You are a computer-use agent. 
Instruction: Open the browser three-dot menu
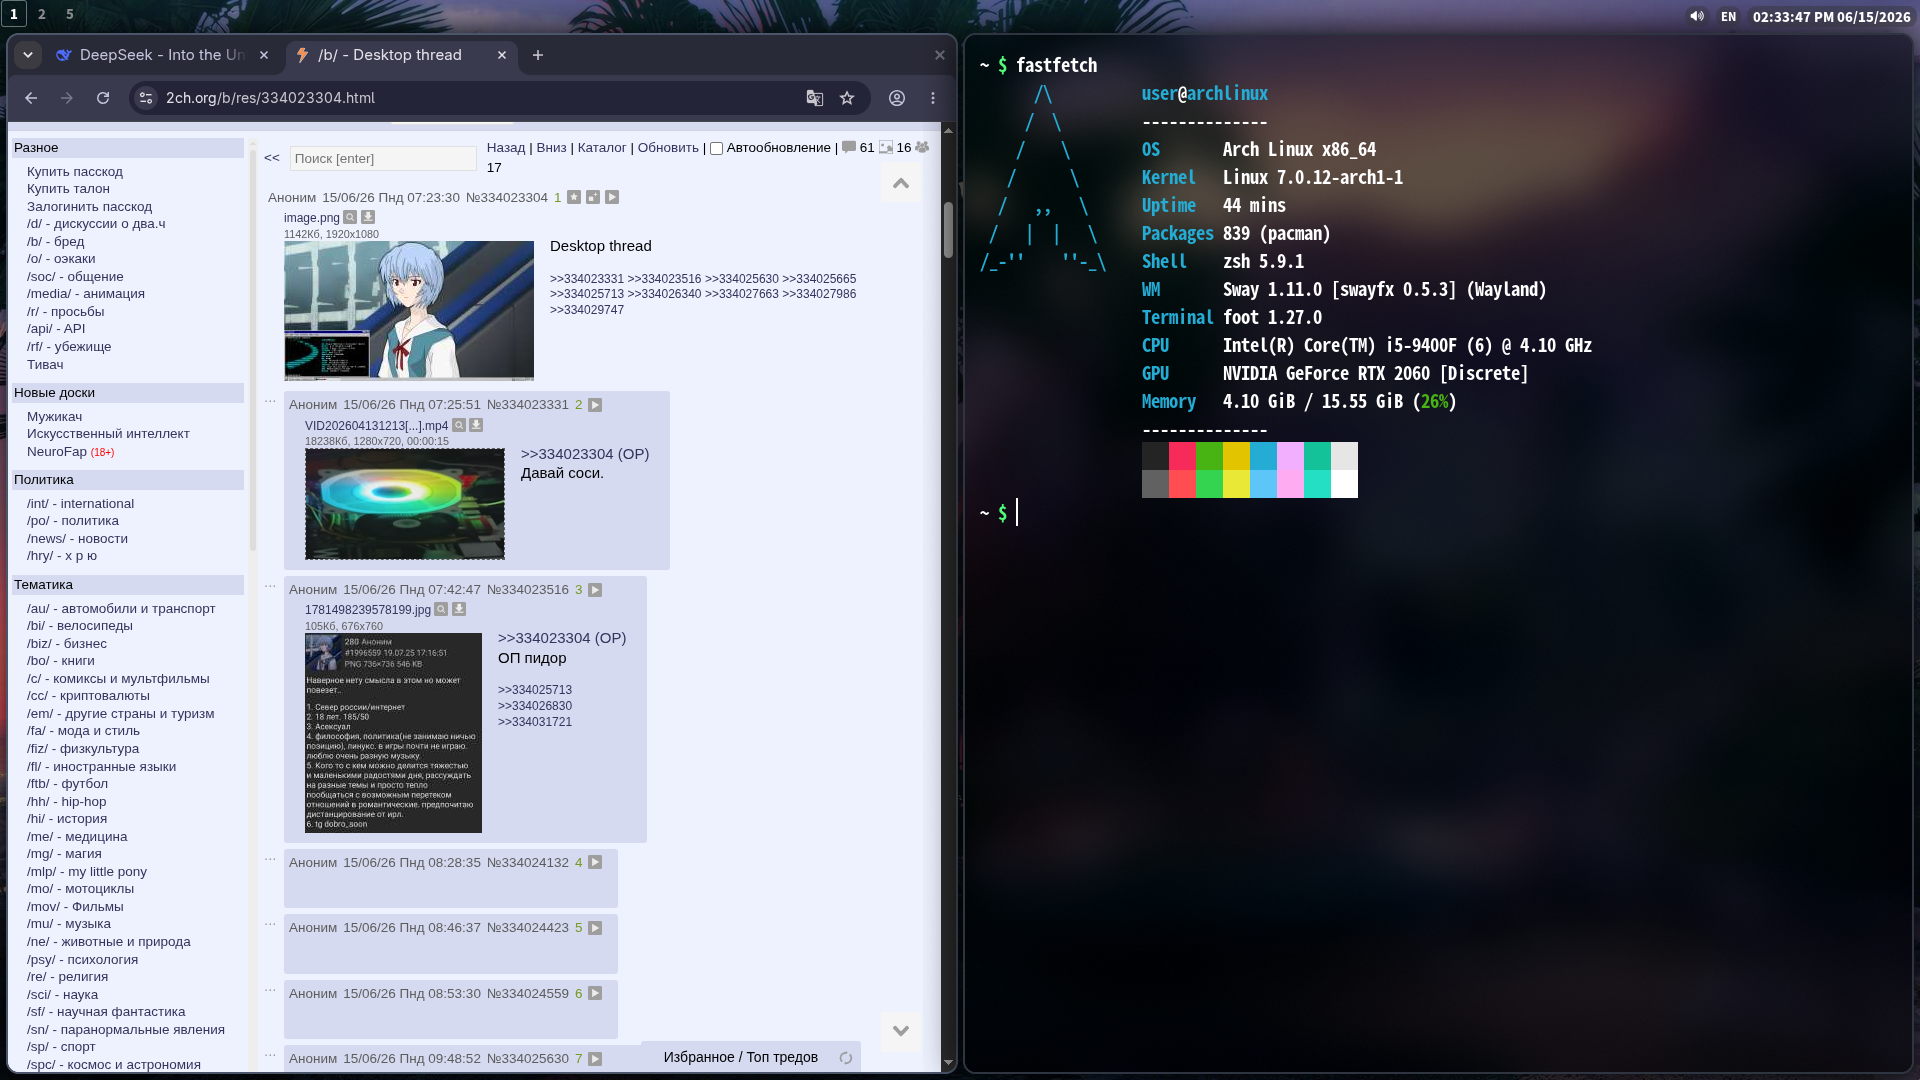pyautogui.click(x=933, y=98)
